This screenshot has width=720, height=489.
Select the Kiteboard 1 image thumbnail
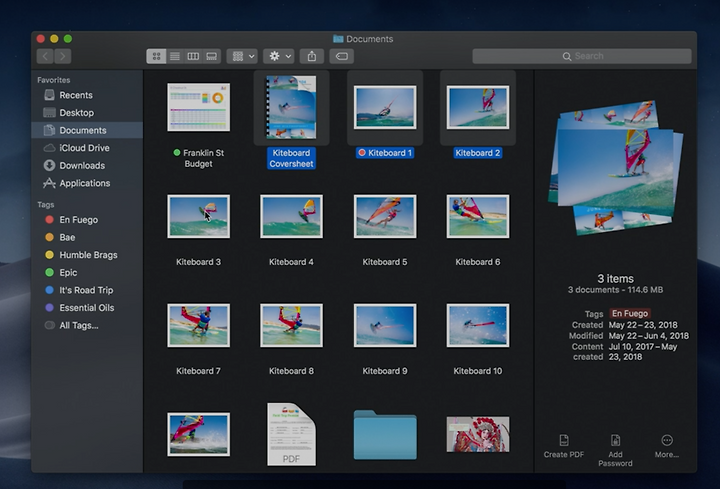click(x=385, y=107)
